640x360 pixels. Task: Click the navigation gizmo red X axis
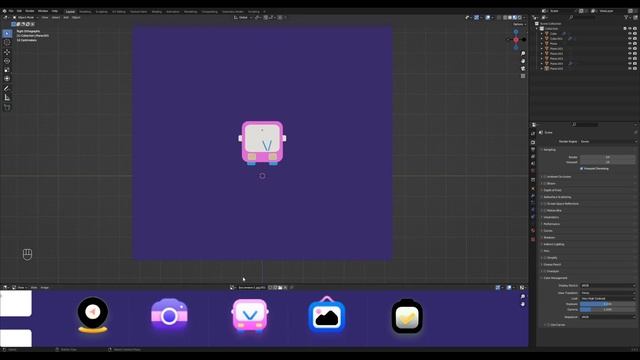click(x=516, y=40)
